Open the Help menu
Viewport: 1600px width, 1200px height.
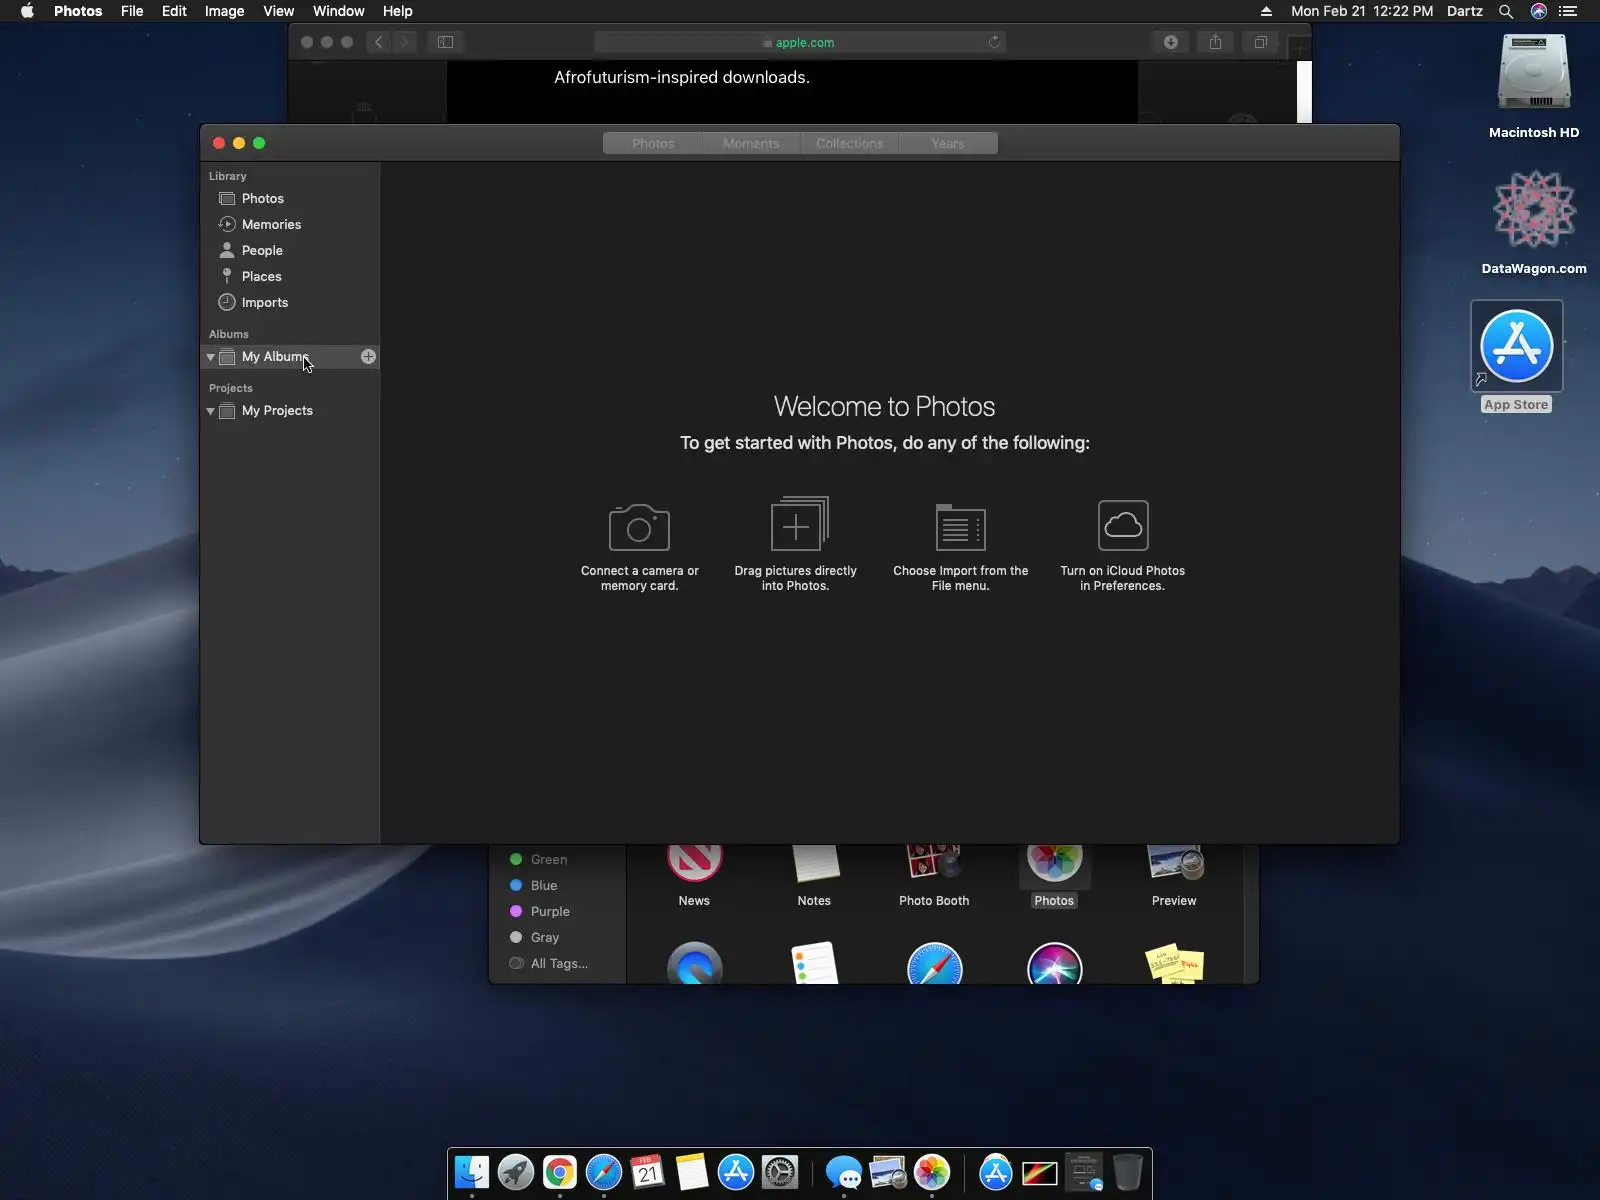pos(397,11)
